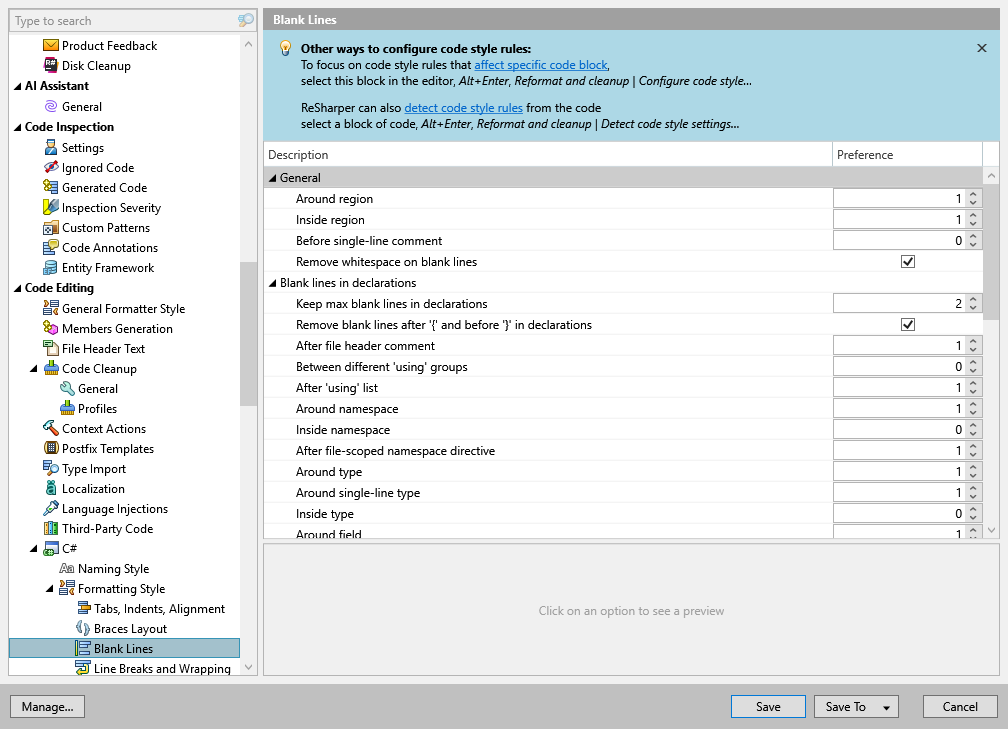Click the Product Feedback envelope icon

(x=51, y=46)
